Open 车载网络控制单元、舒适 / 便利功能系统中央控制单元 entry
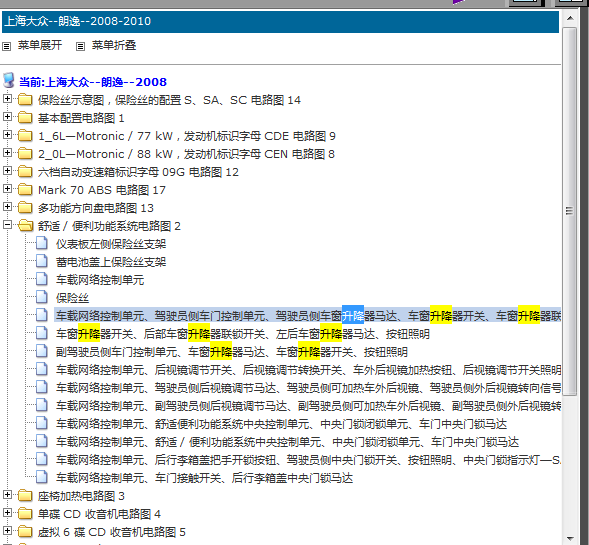 (287, 442)
